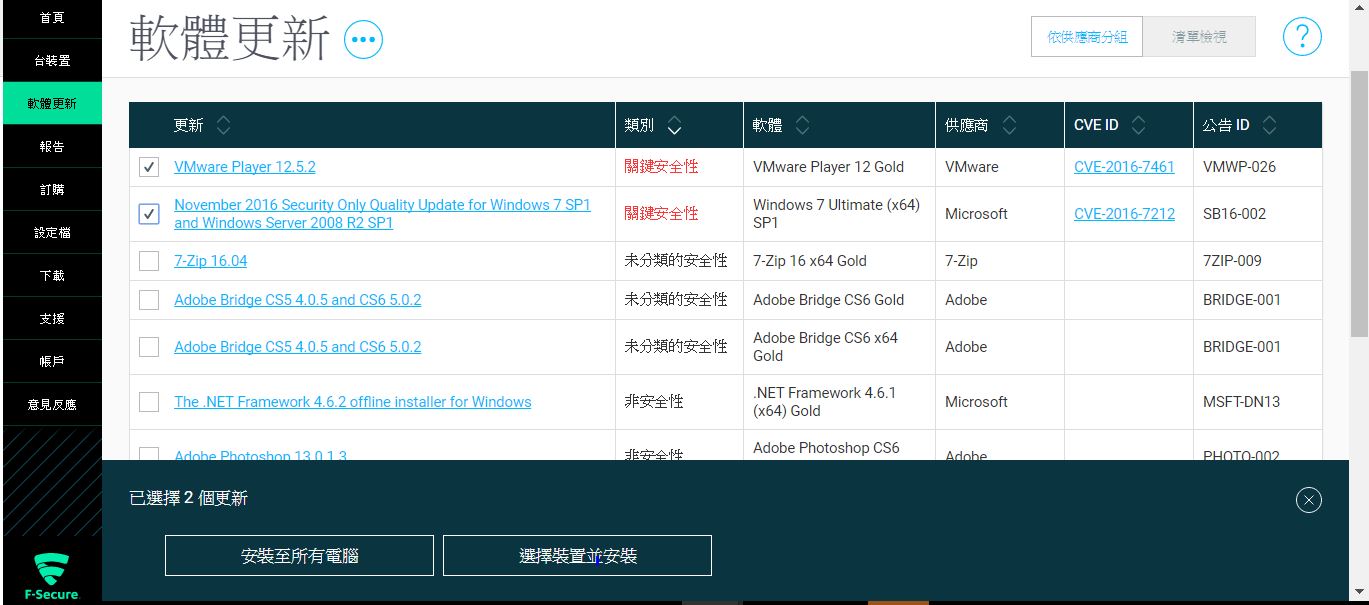Open 帳戶 in the sidebar
This screenshot has width=1369, height=605.
(x=52, y=361)
